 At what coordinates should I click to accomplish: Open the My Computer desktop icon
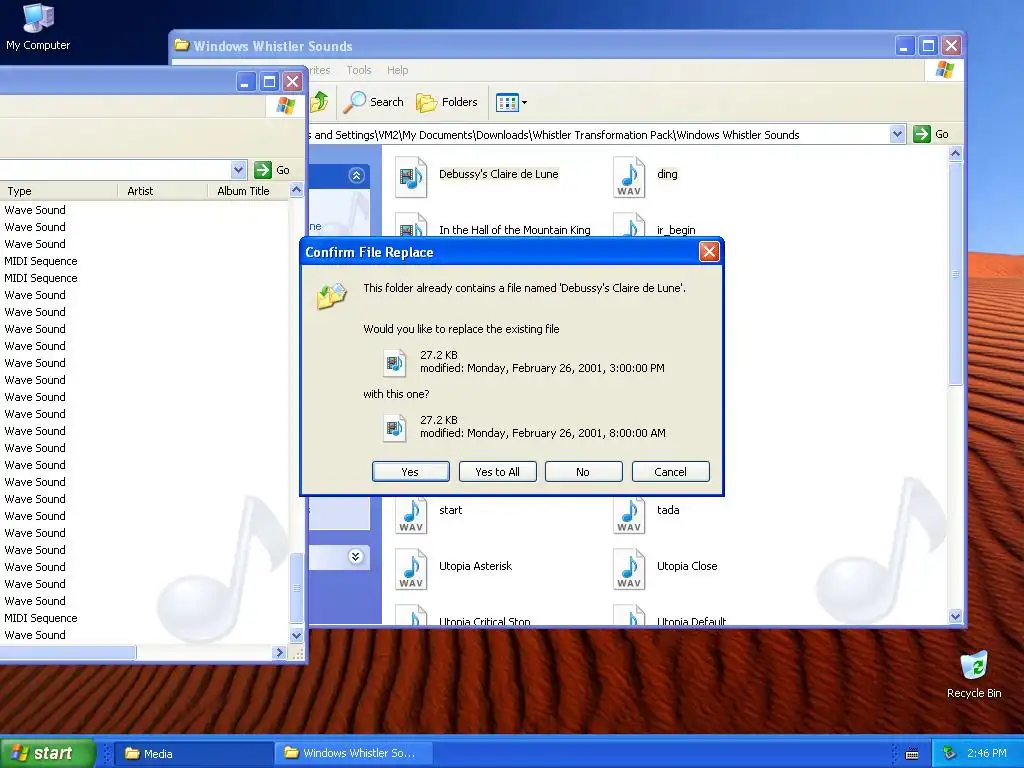(38, 26)
